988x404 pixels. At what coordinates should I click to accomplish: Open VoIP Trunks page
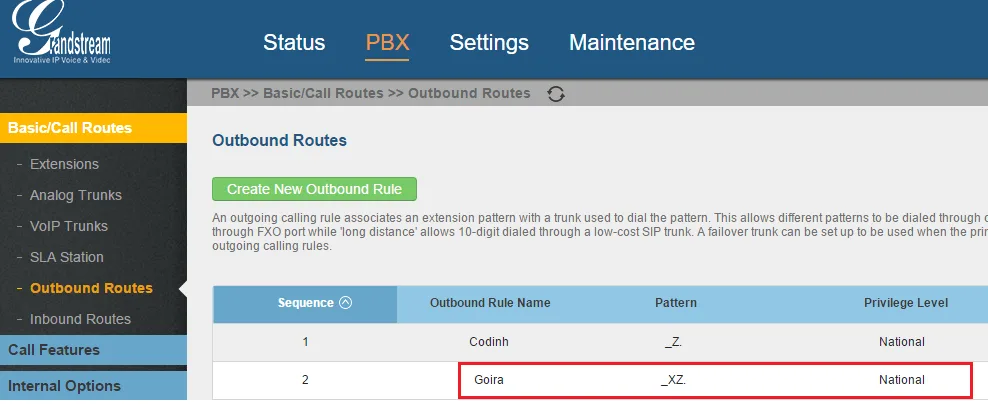(69, 226)
